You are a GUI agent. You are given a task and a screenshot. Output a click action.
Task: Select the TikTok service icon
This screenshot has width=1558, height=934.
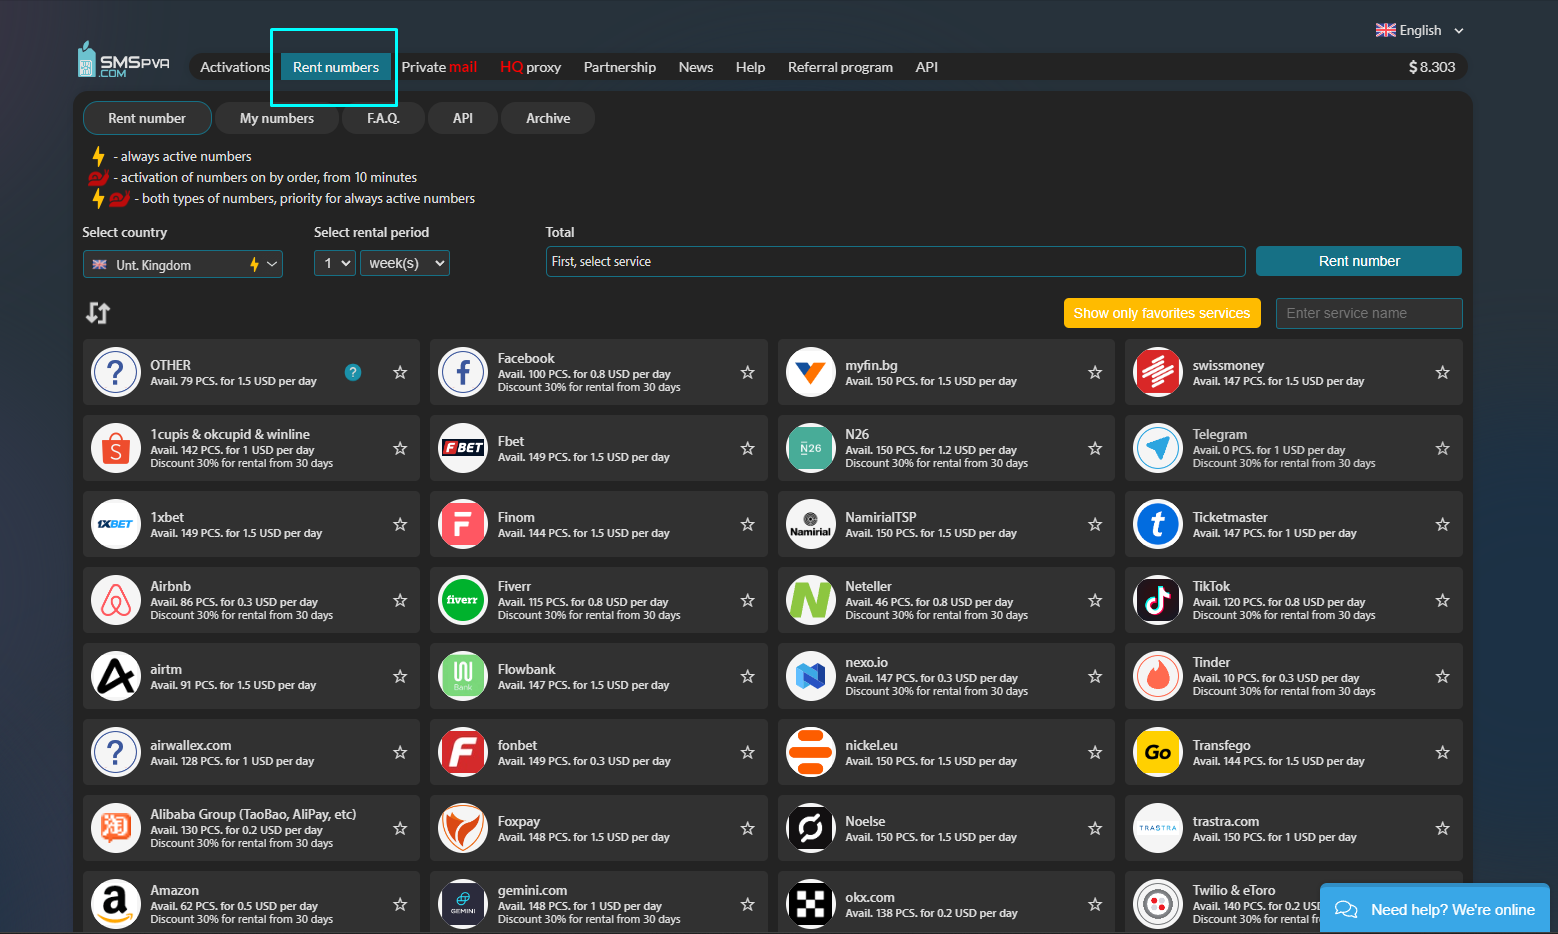1158,600
